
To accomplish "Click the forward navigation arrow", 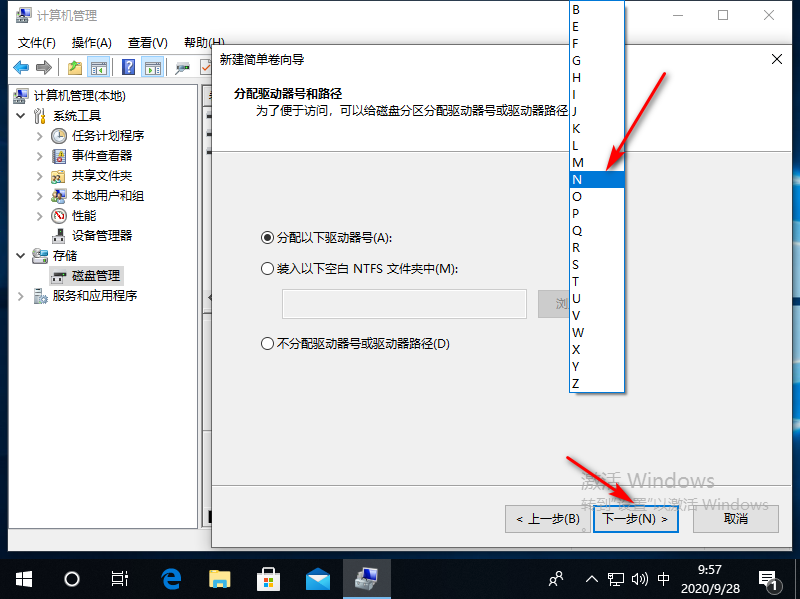I will click(x=42, y=67).
